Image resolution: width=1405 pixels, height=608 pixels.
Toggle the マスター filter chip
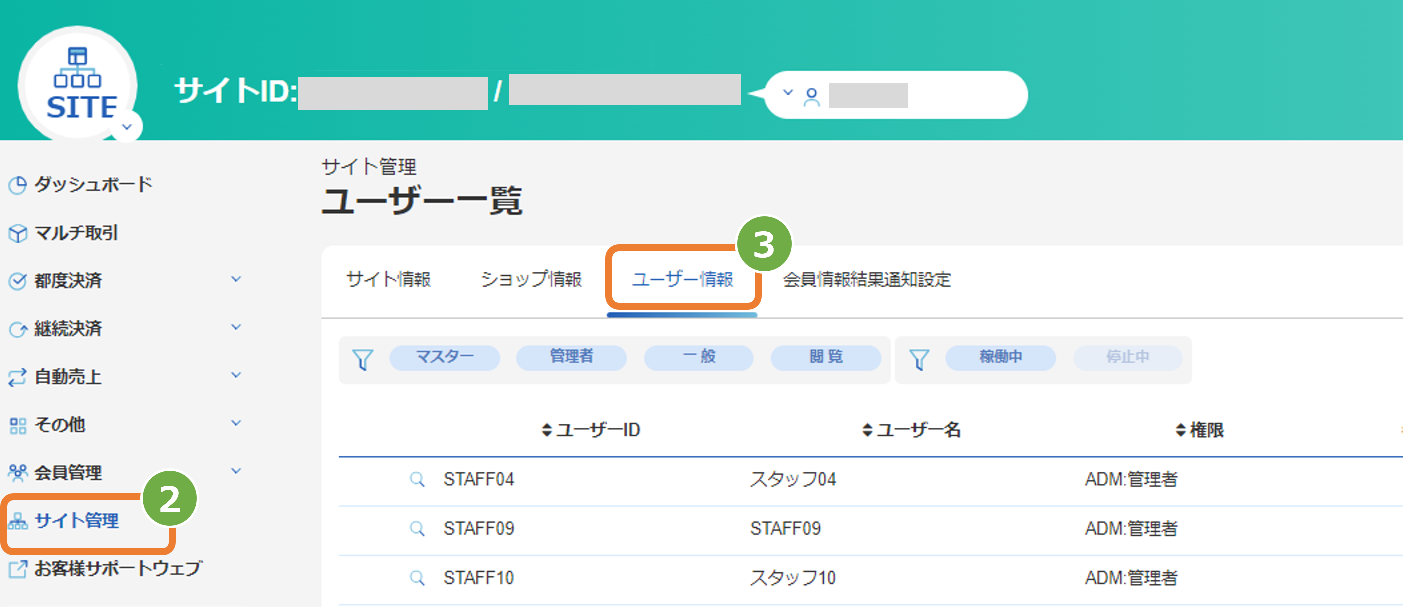click(x=444, y=357)
